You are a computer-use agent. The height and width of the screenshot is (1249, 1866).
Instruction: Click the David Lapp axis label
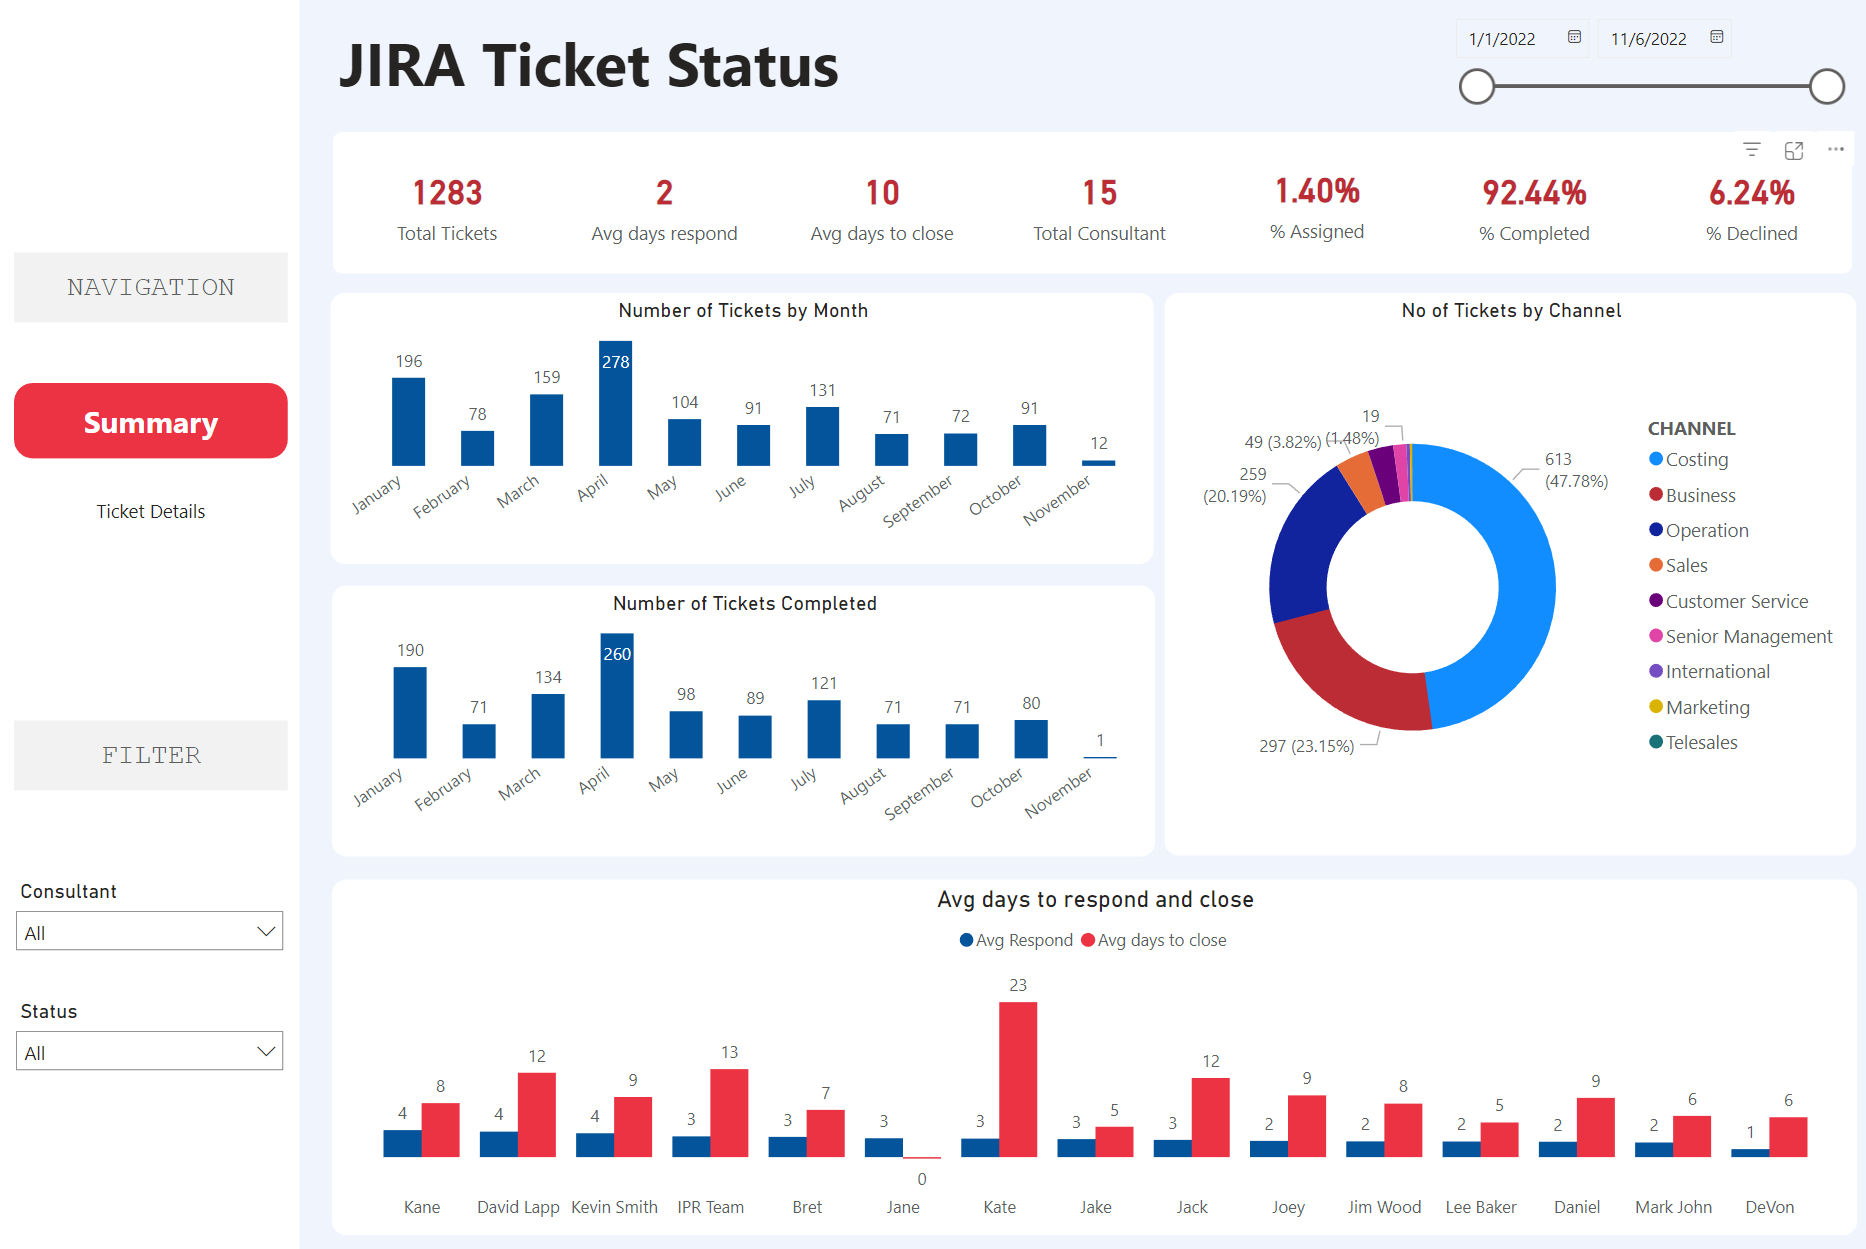(518, 1207)
